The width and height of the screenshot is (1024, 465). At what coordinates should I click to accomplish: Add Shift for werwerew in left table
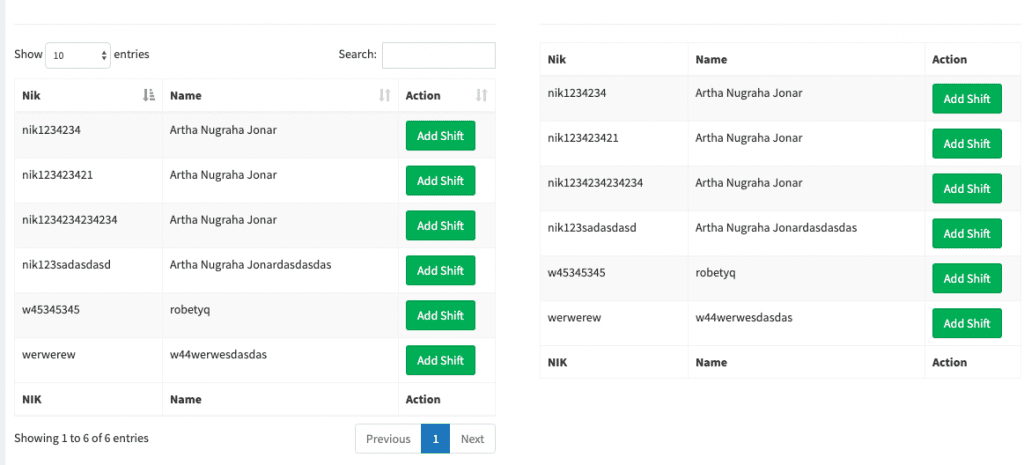tap(440, 361)
